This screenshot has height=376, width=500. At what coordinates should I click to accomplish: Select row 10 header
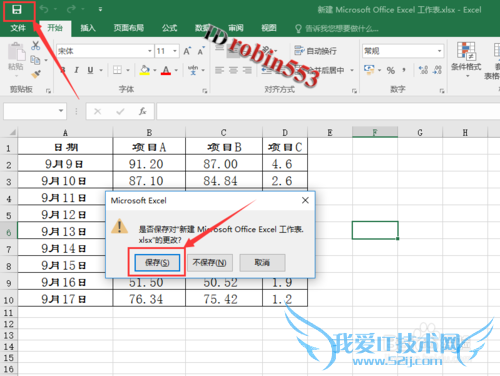pyautogui.click(x=9, y=299)
